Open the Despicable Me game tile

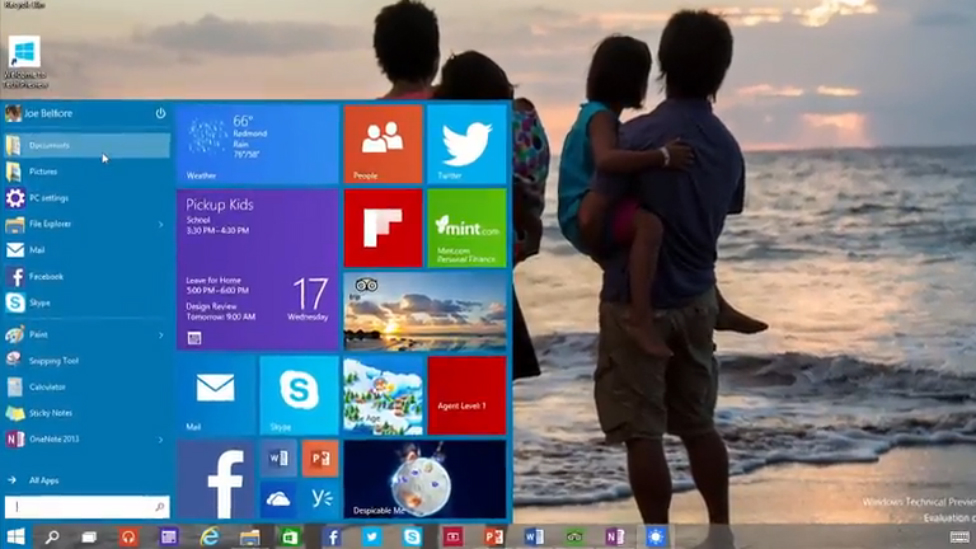pos(425,479)
